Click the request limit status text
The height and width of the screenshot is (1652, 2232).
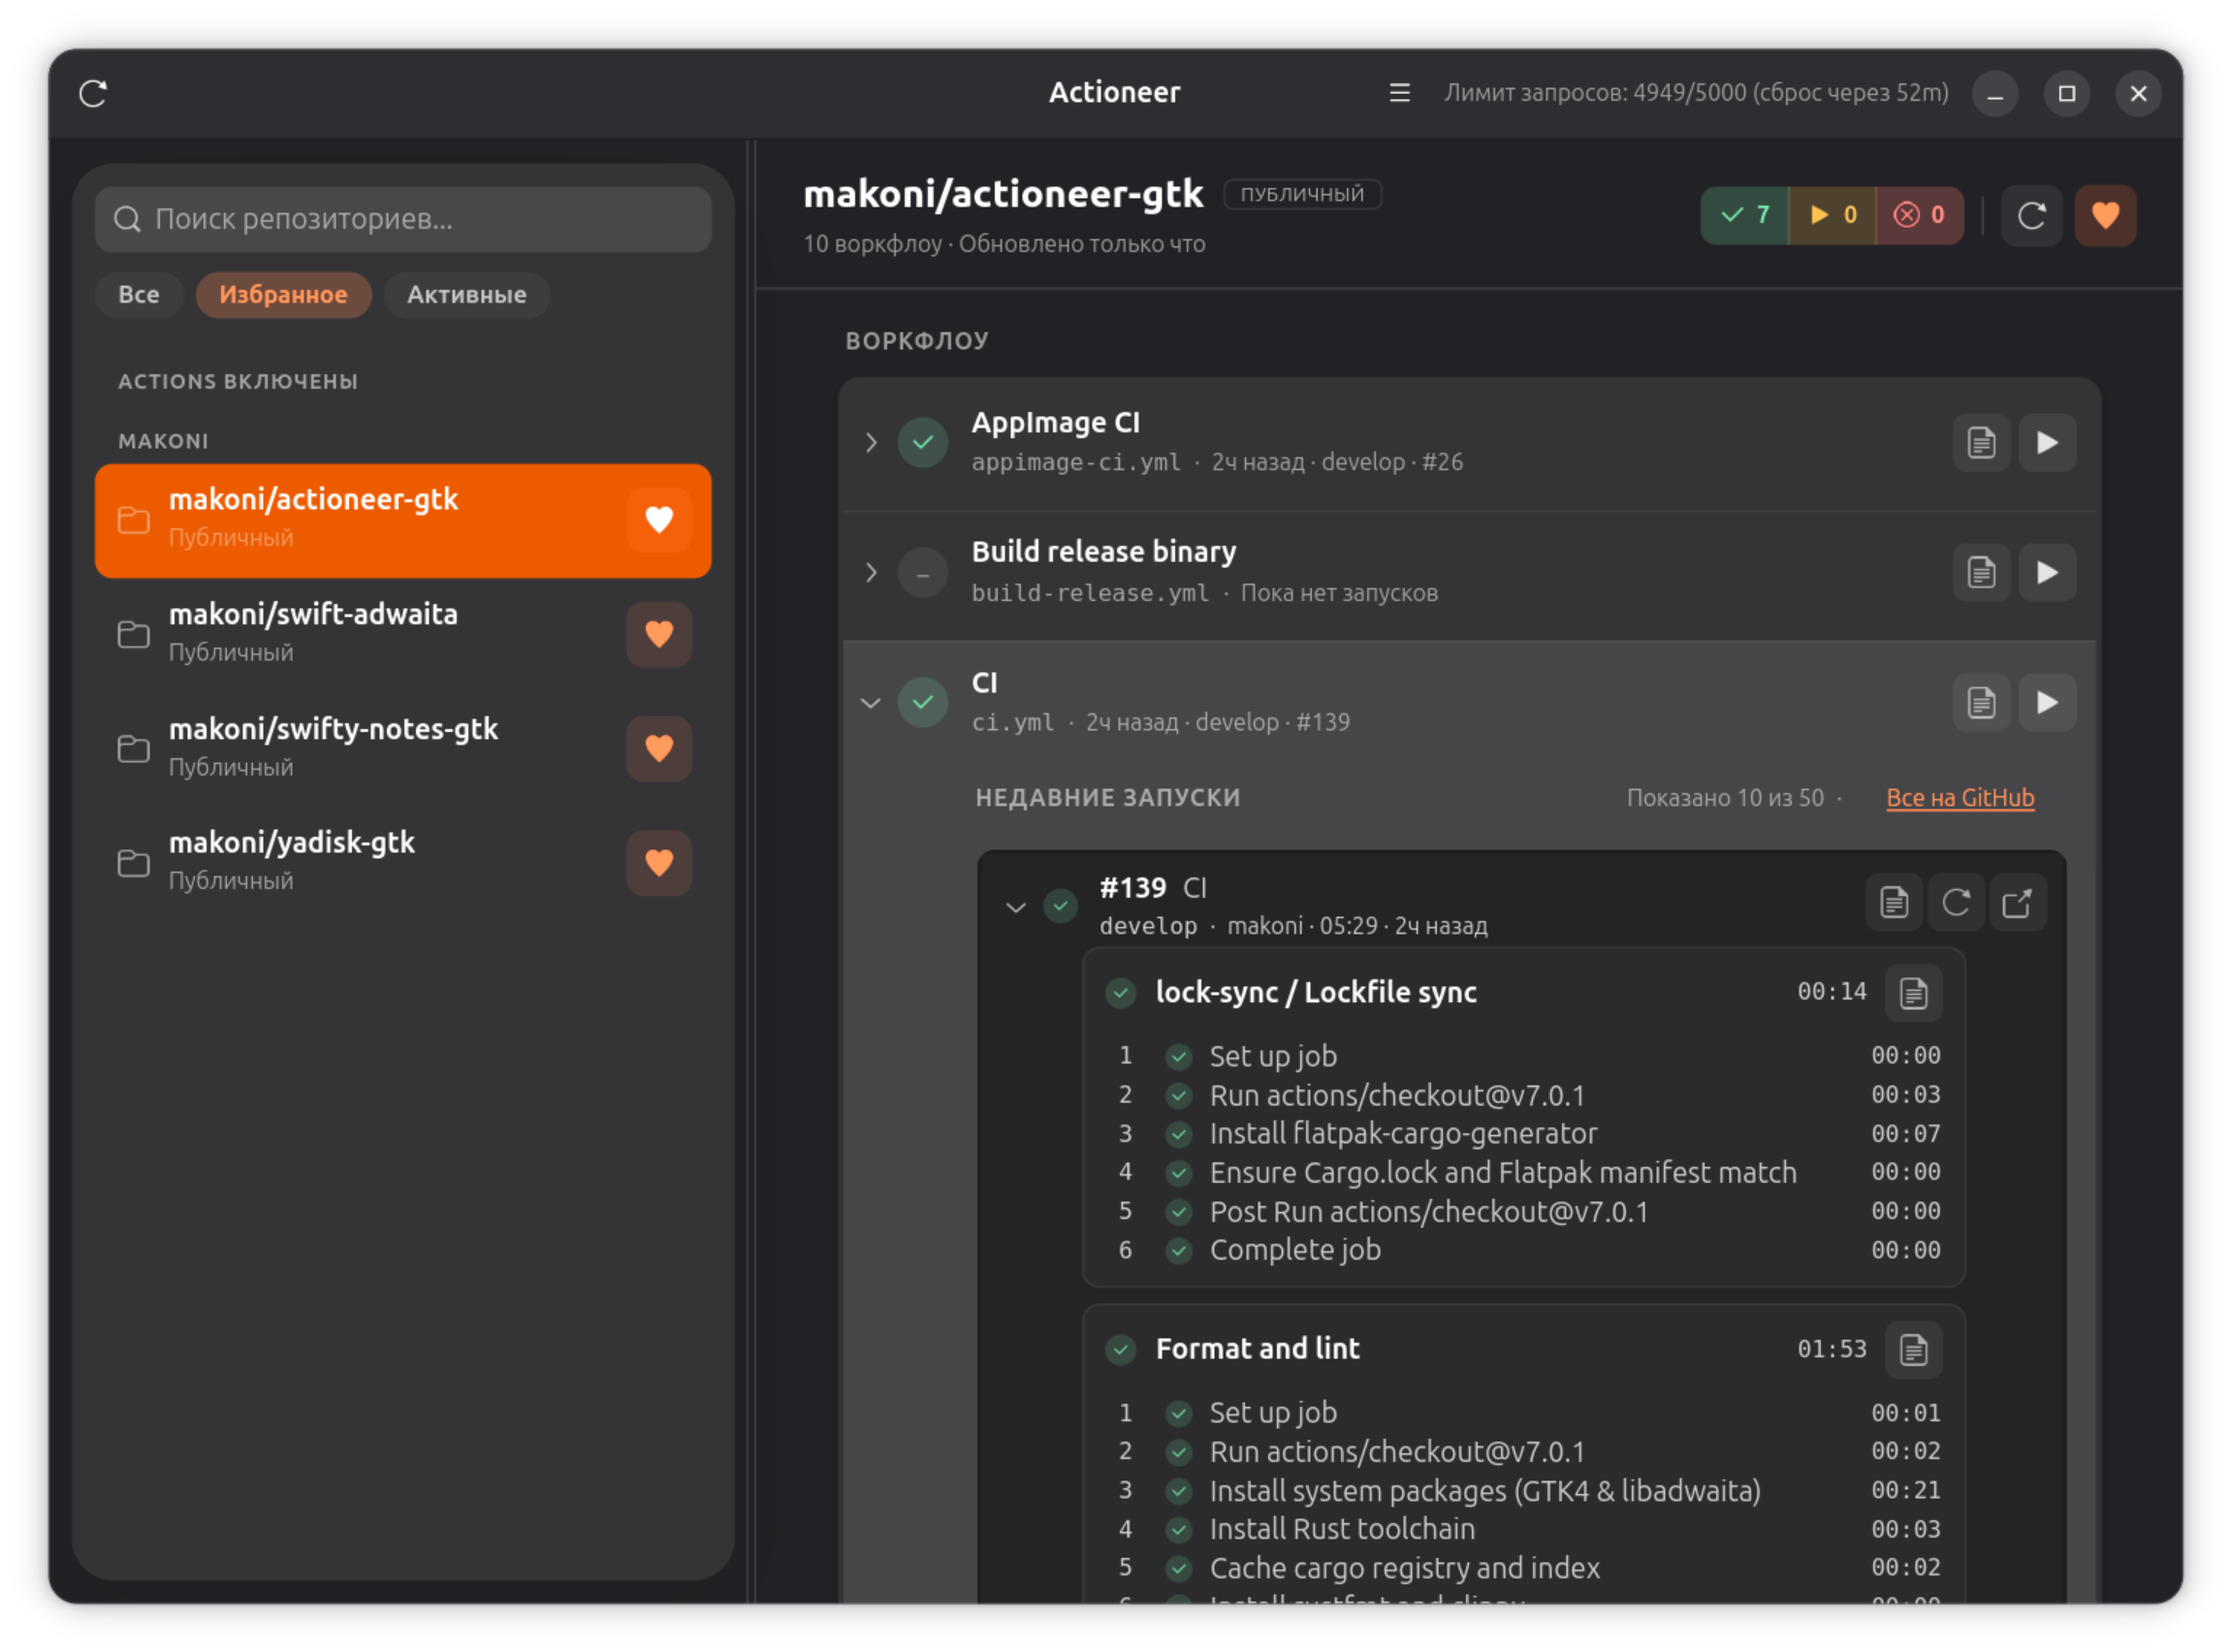[x=1696, y=93]
